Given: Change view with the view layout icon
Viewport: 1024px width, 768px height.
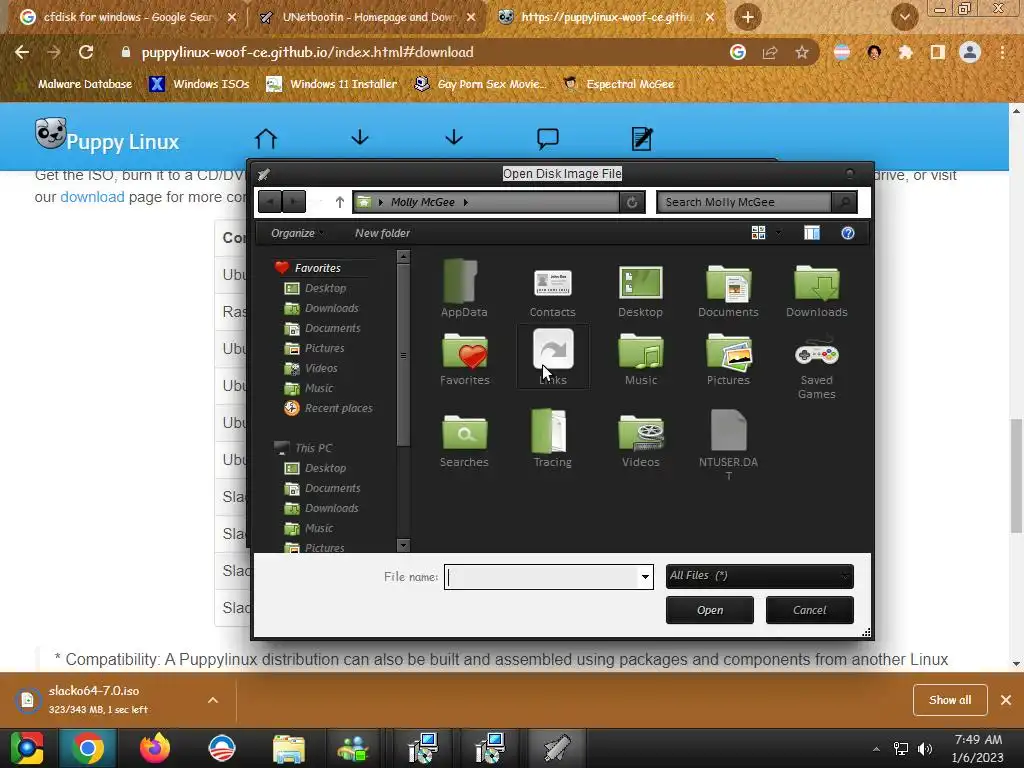Looking at the screenshot, I should point(758,233).
